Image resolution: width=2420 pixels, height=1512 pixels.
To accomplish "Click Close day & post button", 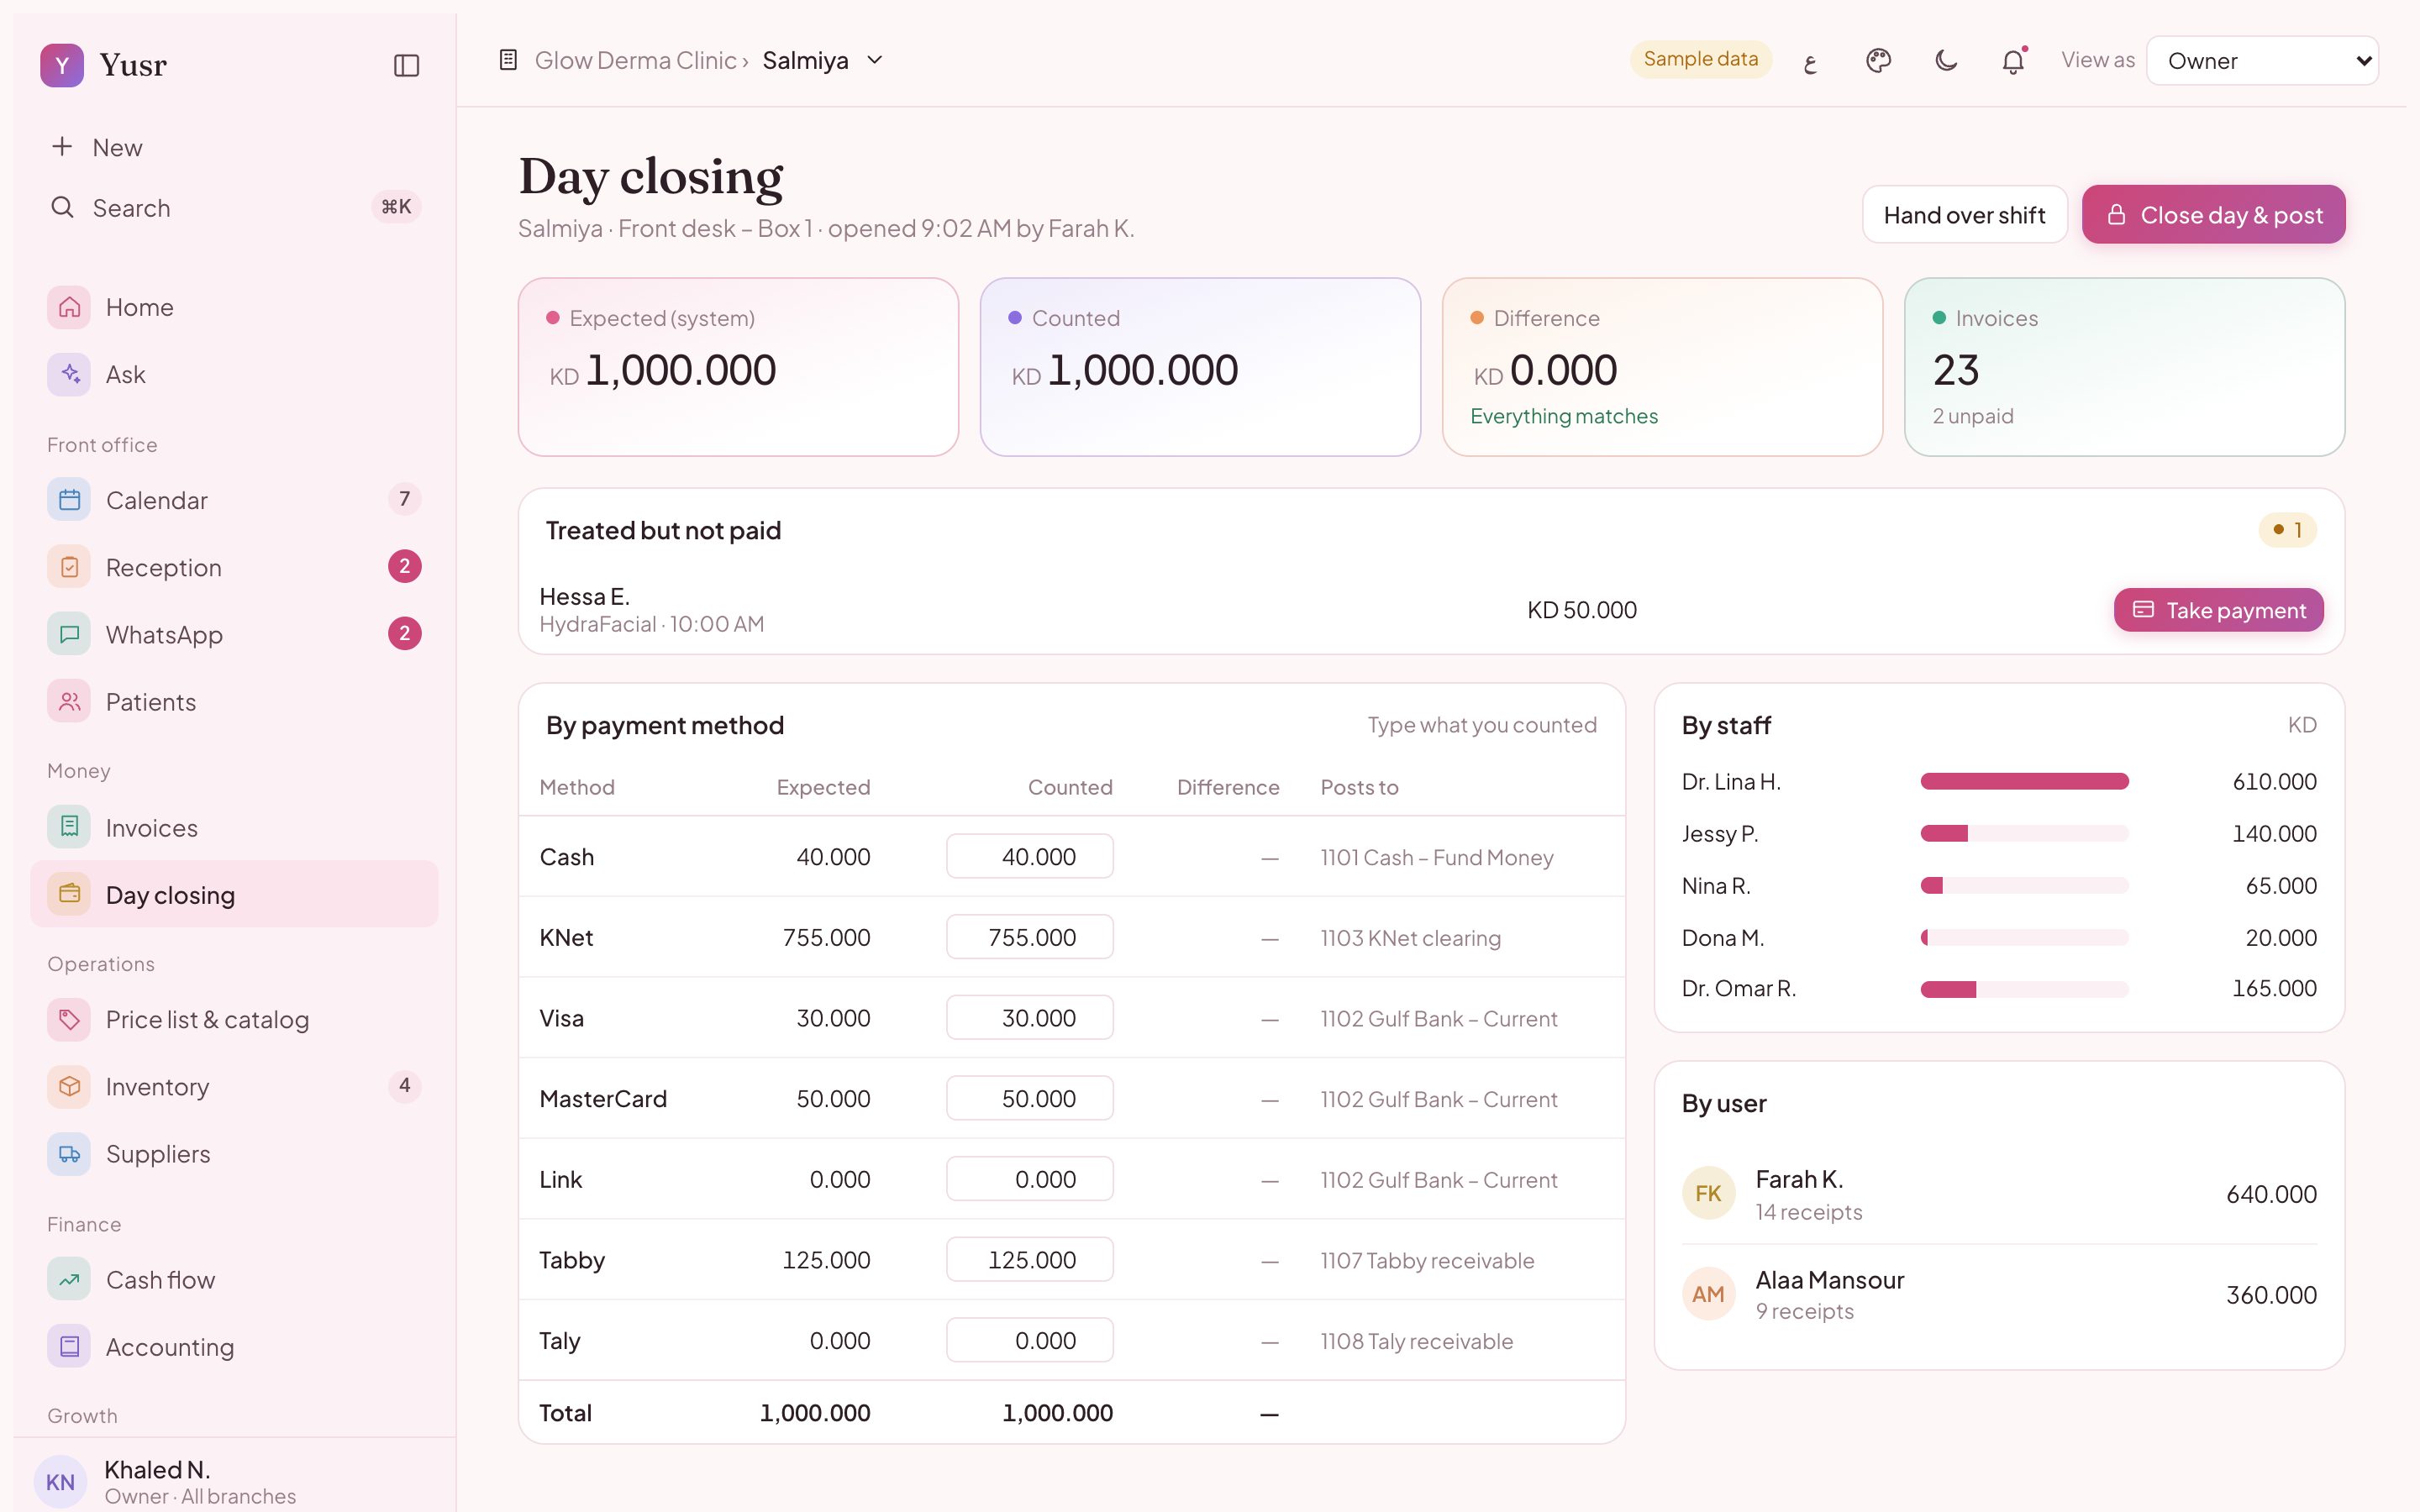I will [2213, 214].
